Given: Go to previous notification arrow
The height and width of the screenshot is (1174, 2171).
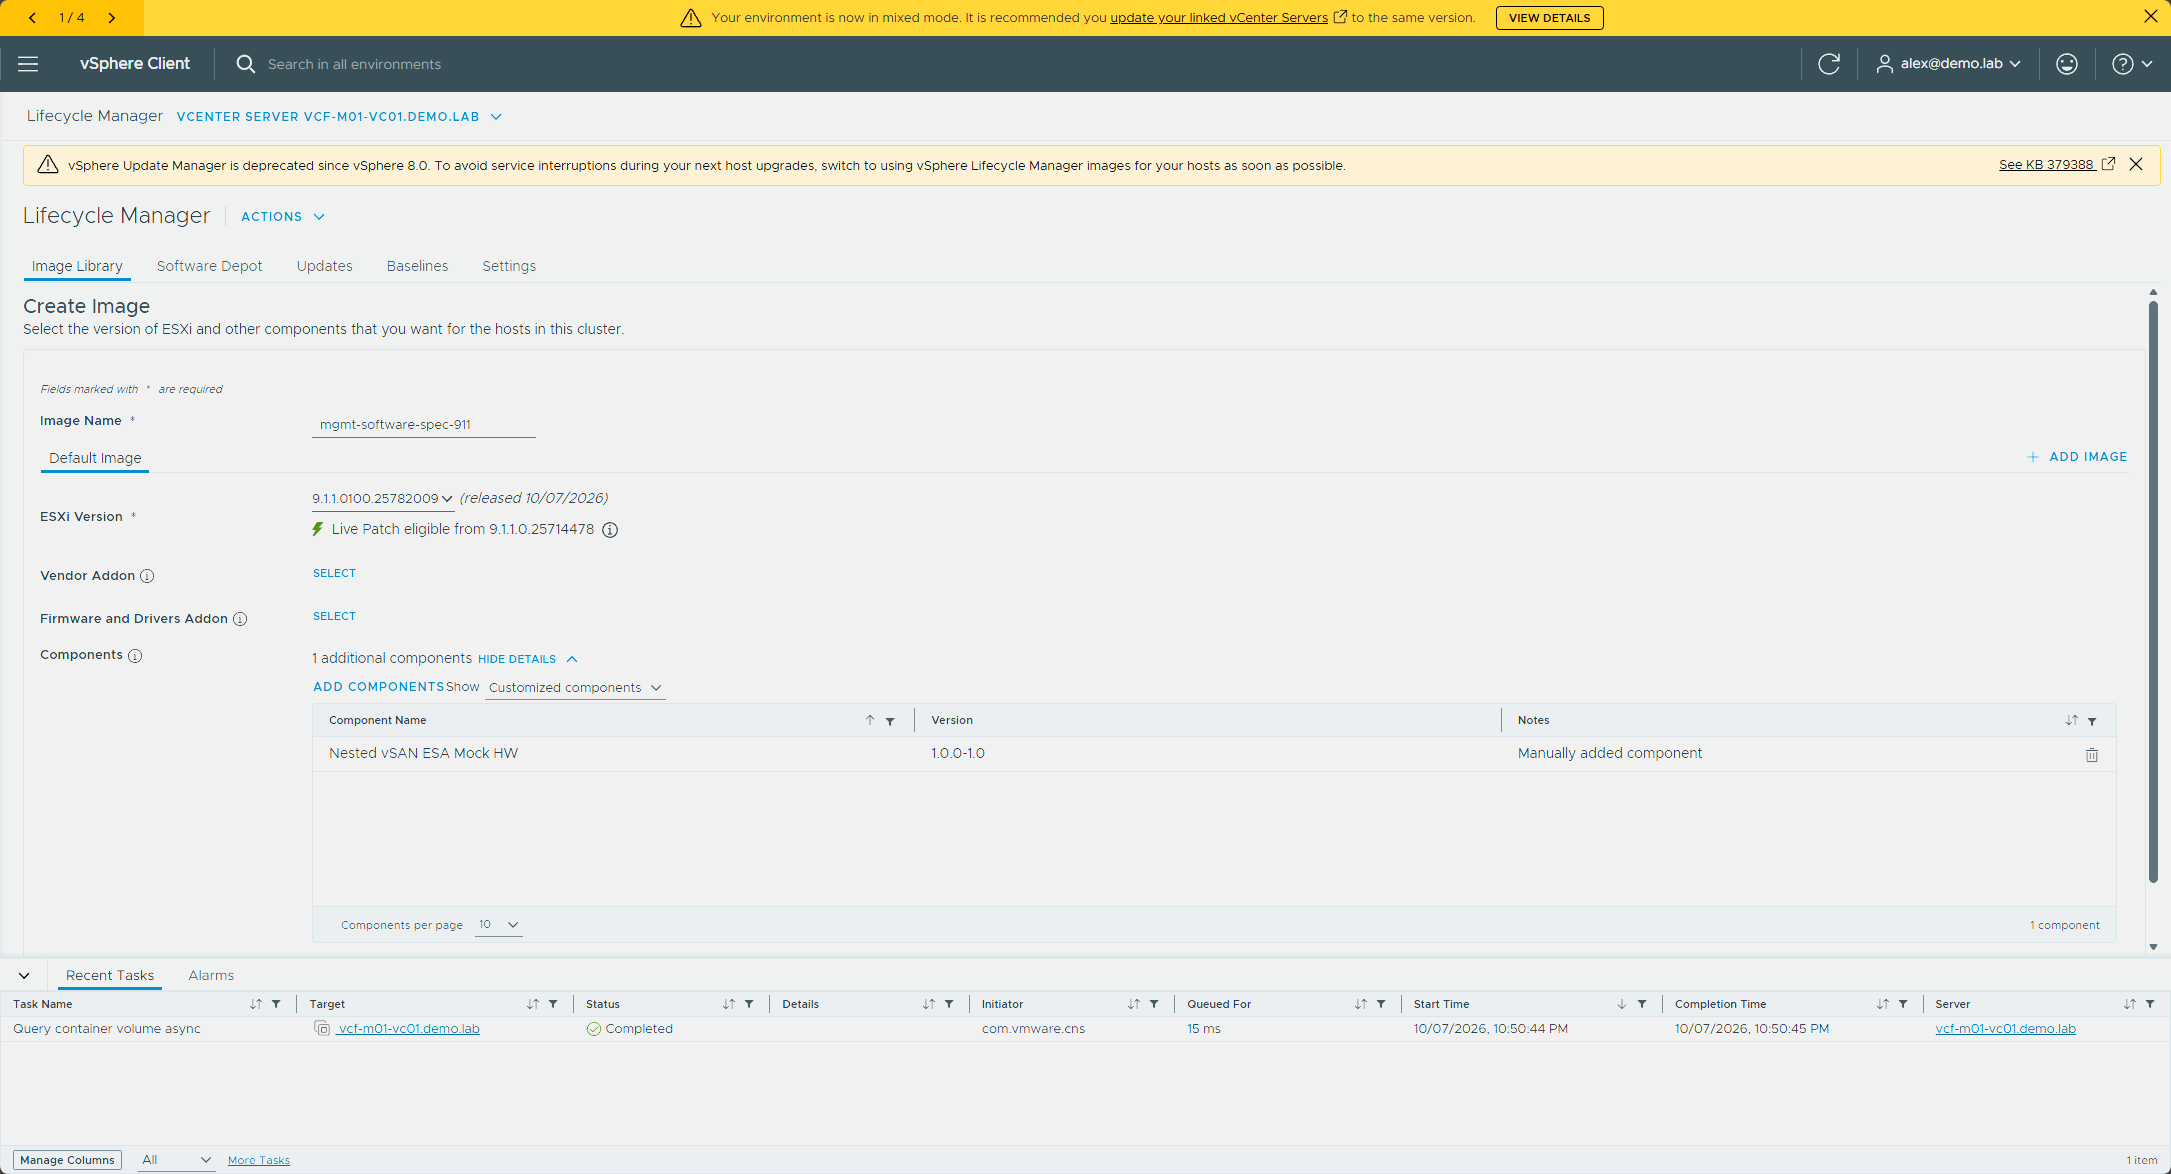Looking at the screenshot, I should (33, 18).
